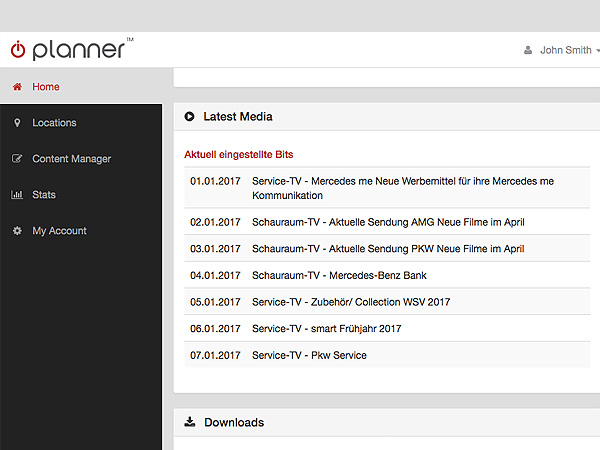Viewport: 600px width, 450px height.
Task: Click the Stats bar chart icon
Action: coord(17,194)
